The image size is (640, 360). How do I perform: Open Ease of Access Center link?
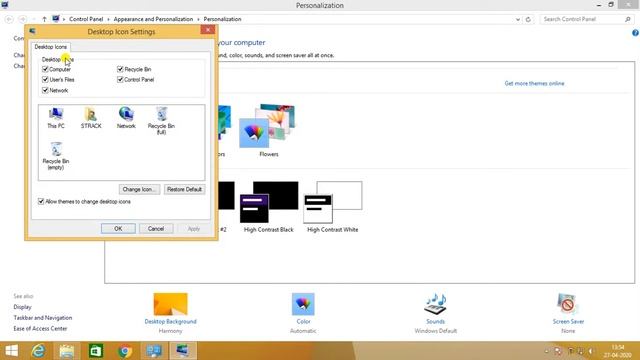(x=40, y=329)
